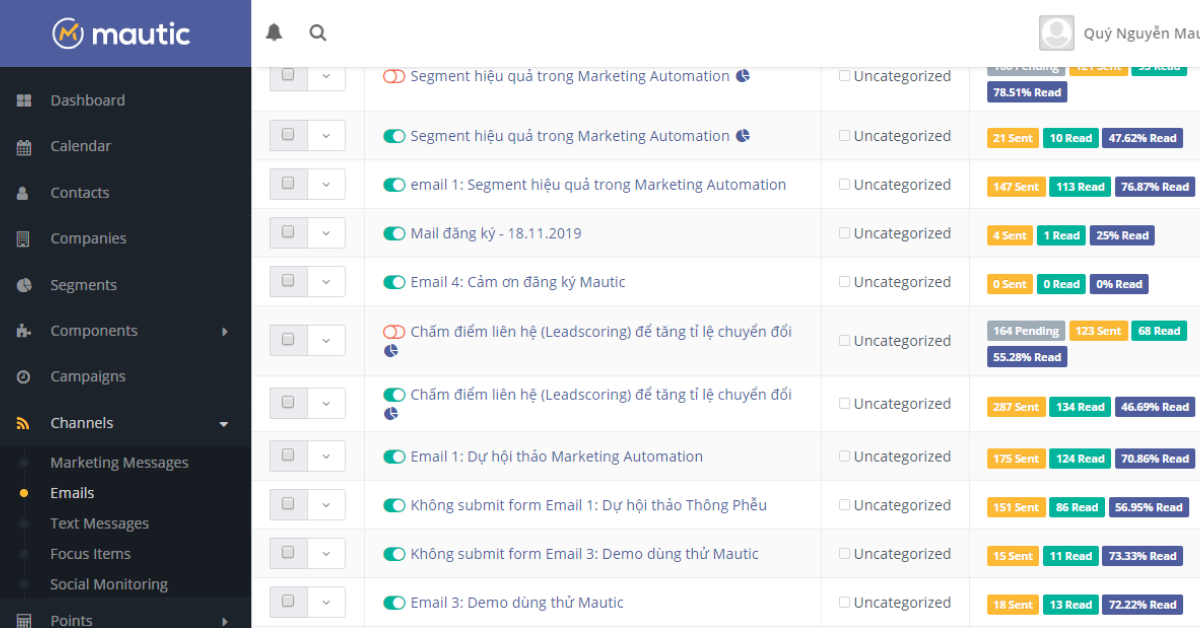
Task: Click the Calendar icon in sidebar
Action: 24,147
